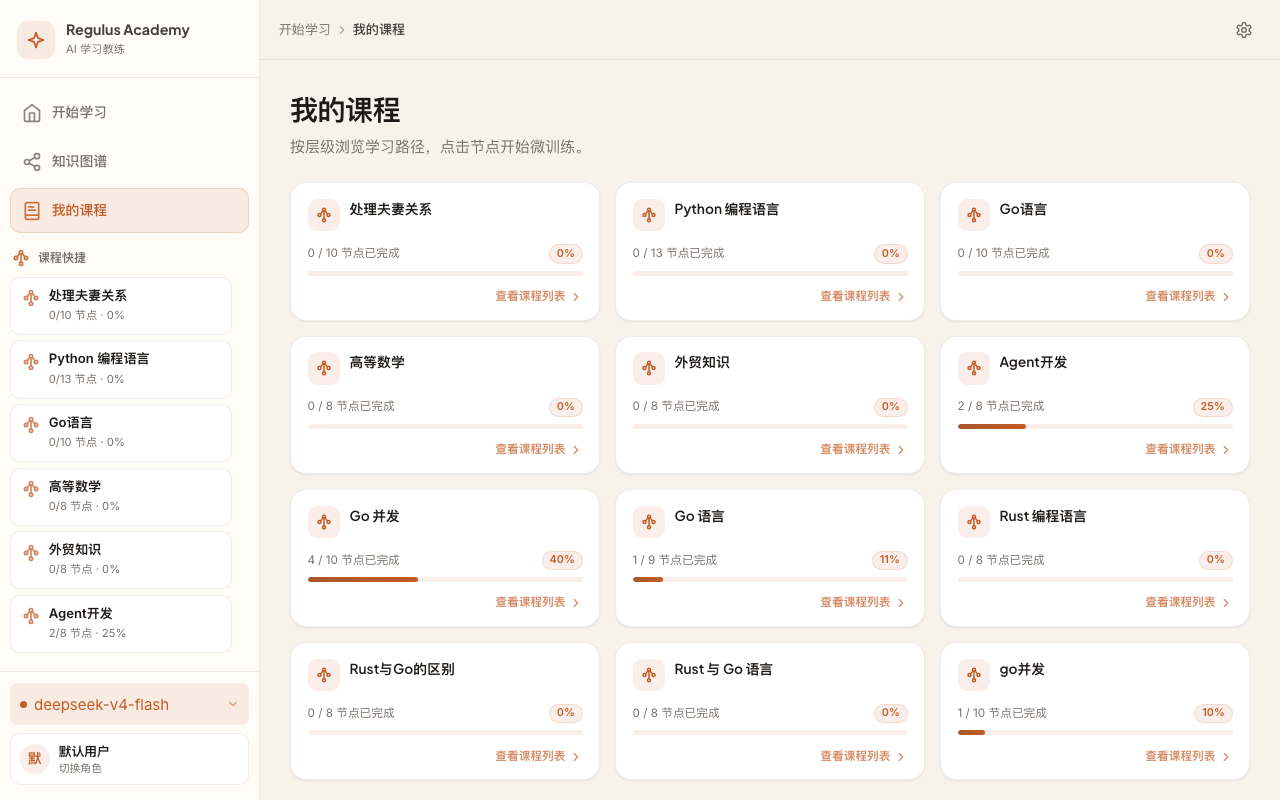
Task: Open 查看课程列表 link for Go语言 card
Action: [x=1188, y=296]
